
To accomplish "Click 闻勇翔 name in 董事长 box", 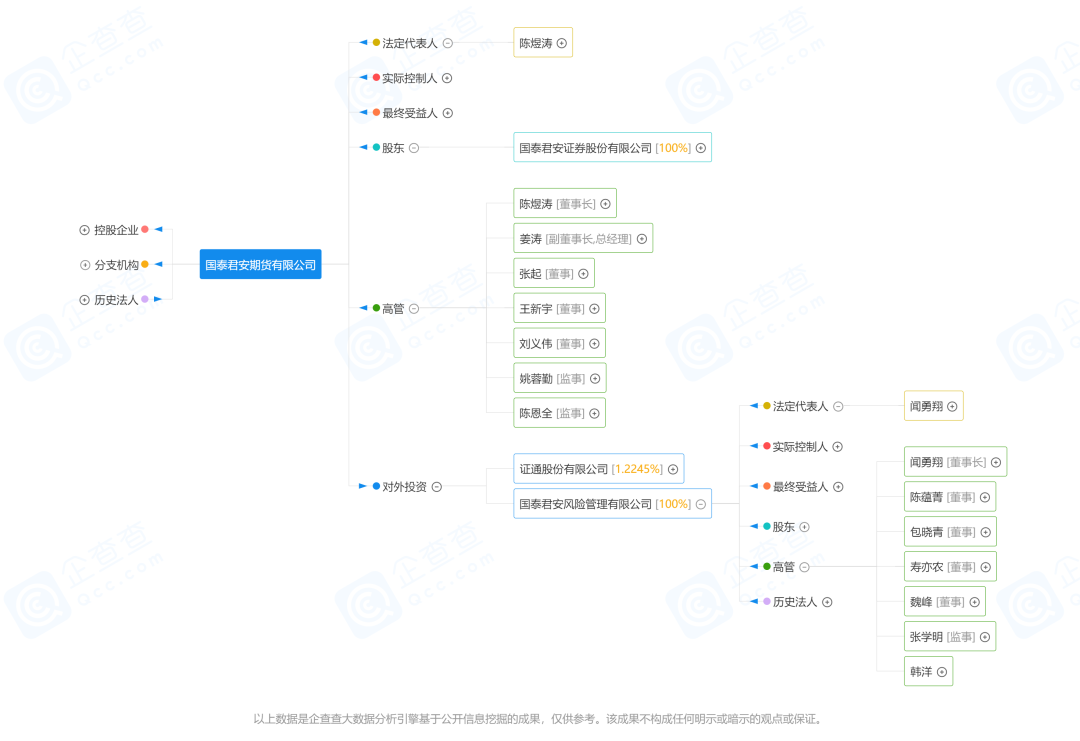I will pyautogui.click(x=926, y=463).
